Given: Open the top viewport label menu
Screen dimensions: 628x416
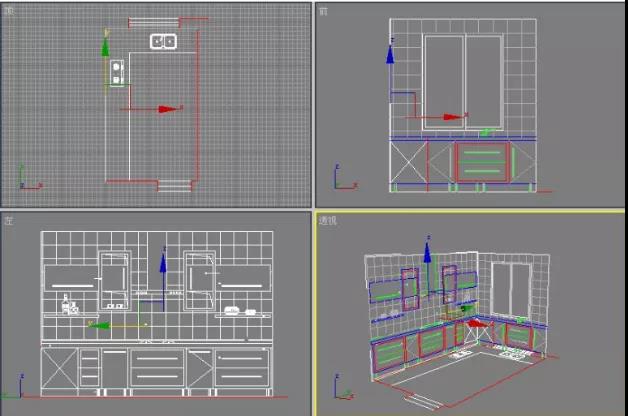Looking at the screenshot, I should tap(8, 9).
